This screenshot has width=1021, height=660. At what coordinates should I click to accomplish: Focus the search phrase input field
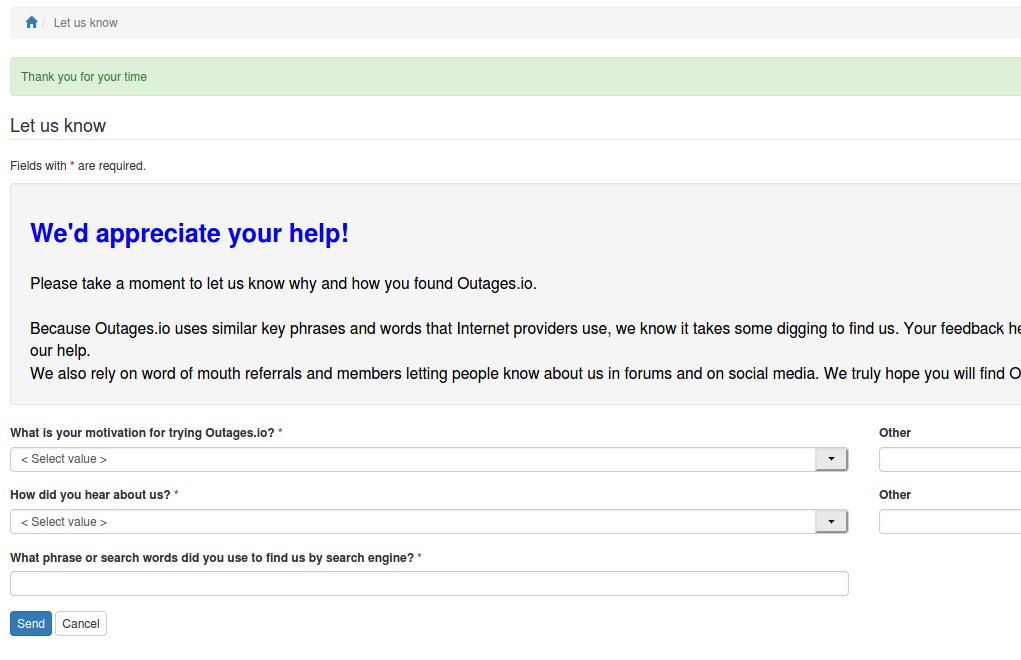click(429, 584)
